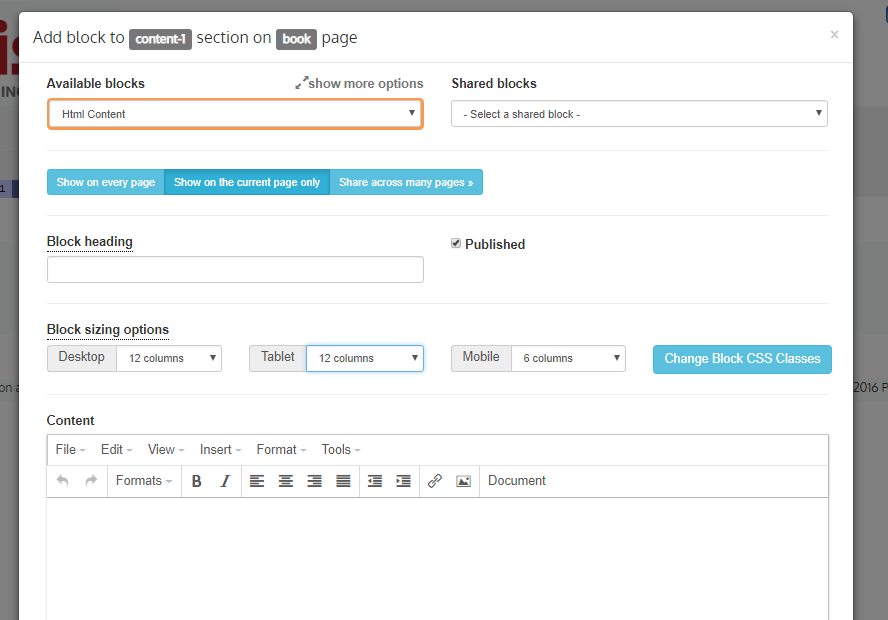Insert a link using the chain icon
This screenshot has height=620, width=888.
click(435, 481)
